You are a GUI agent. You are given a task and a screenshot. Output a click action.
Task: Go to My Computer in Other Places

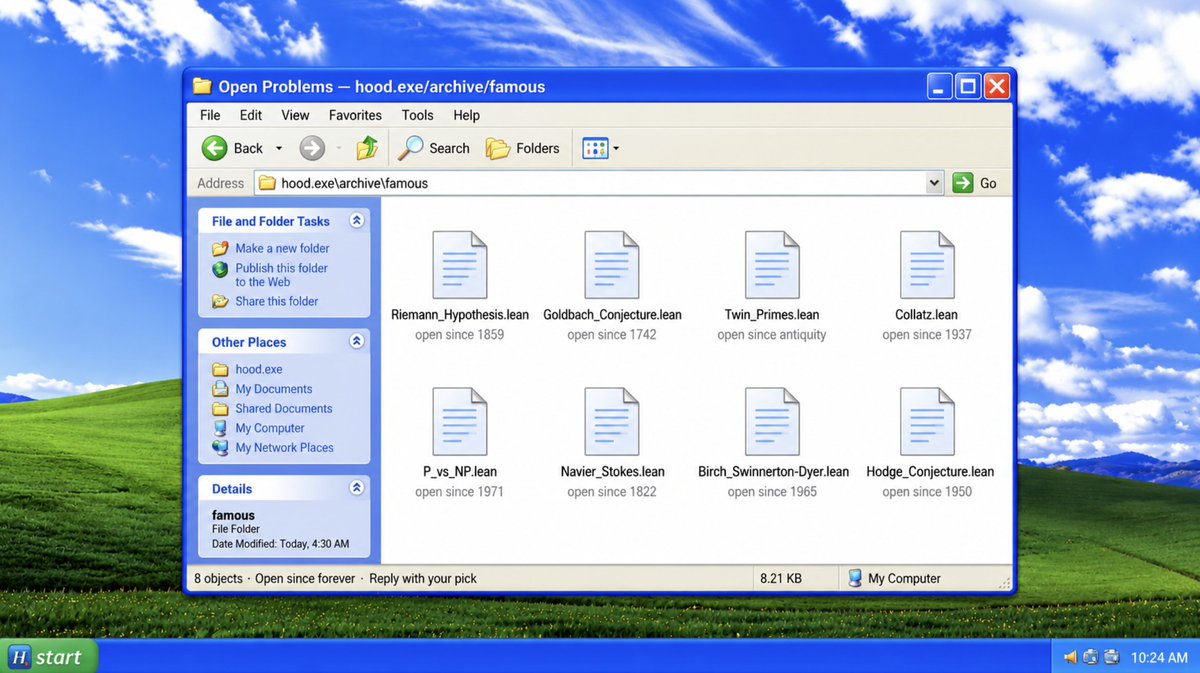tap(258, 428)
